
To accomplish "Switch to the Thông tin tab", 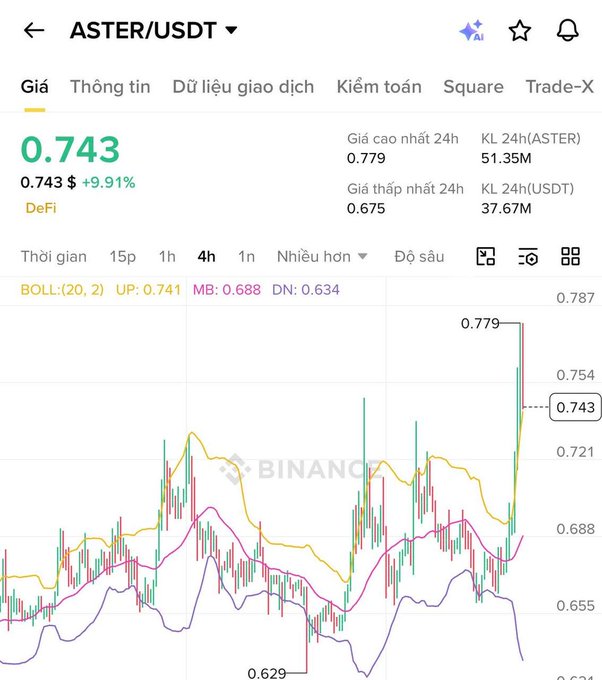I will click(110, 87).
